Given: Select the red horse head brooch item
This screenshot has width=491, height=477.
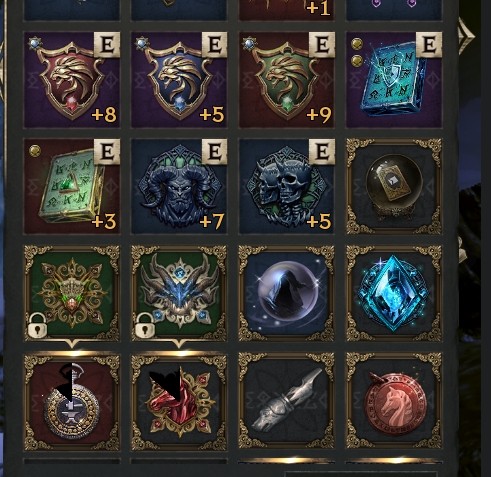Looking at the screenshot, I should (x=179, y=402).
